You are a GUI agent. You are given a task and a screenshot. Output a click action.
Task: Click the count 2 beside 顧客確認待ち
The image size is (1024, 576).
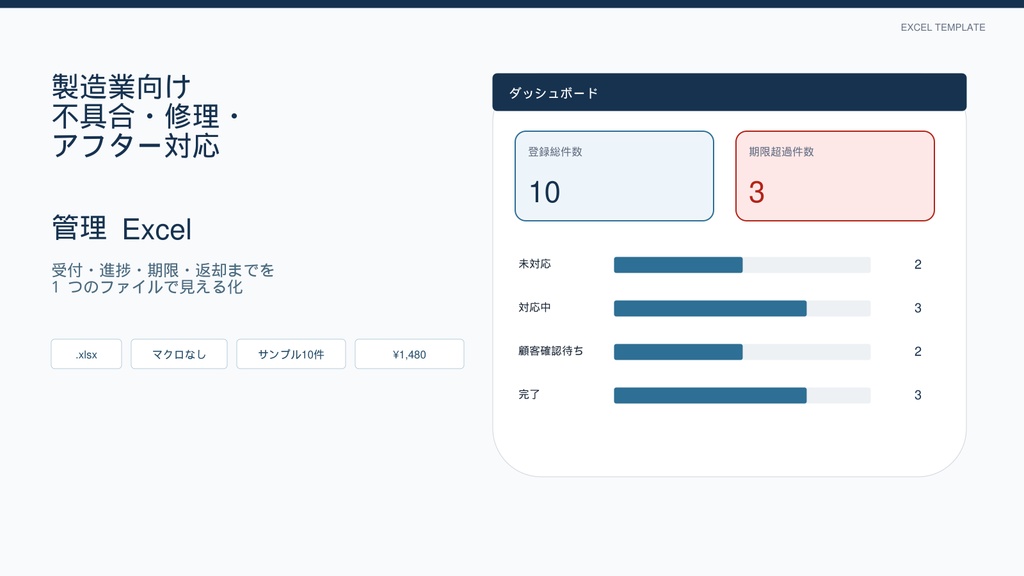pyautogui.click(x=918, y=351)
